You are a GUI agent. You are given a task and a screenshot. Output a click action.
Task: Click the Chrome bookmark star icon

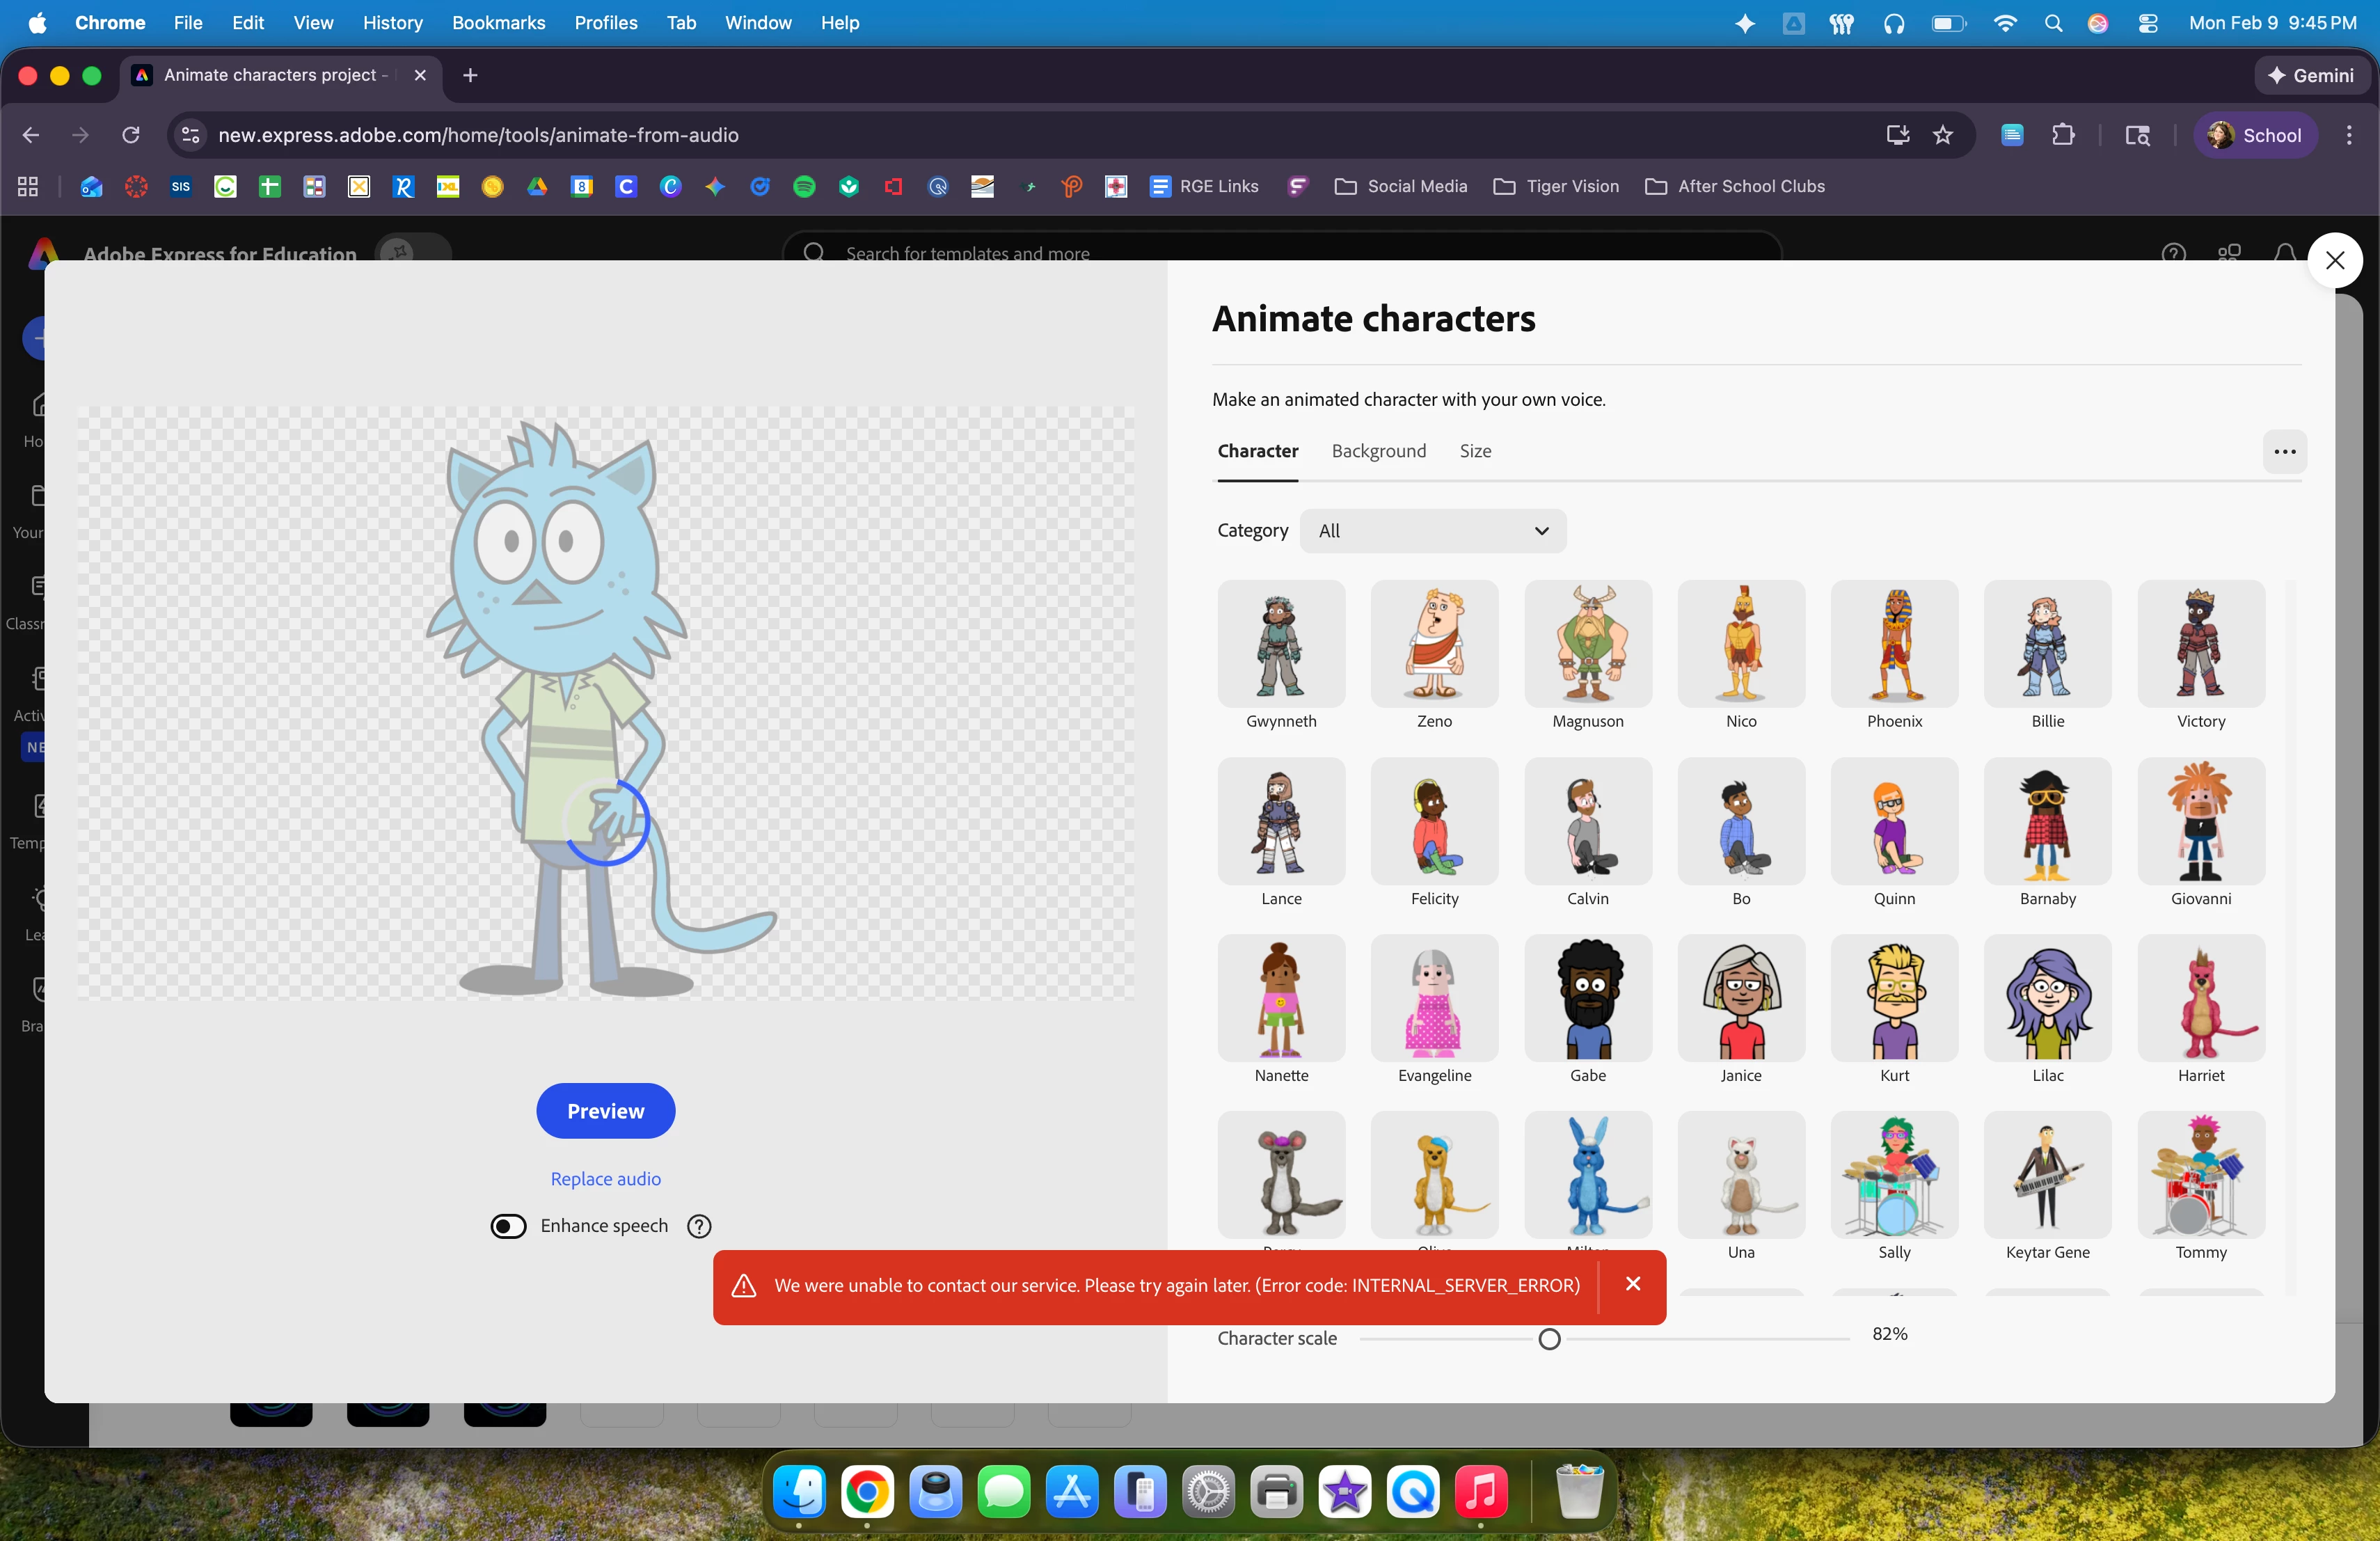[1943, 135]
